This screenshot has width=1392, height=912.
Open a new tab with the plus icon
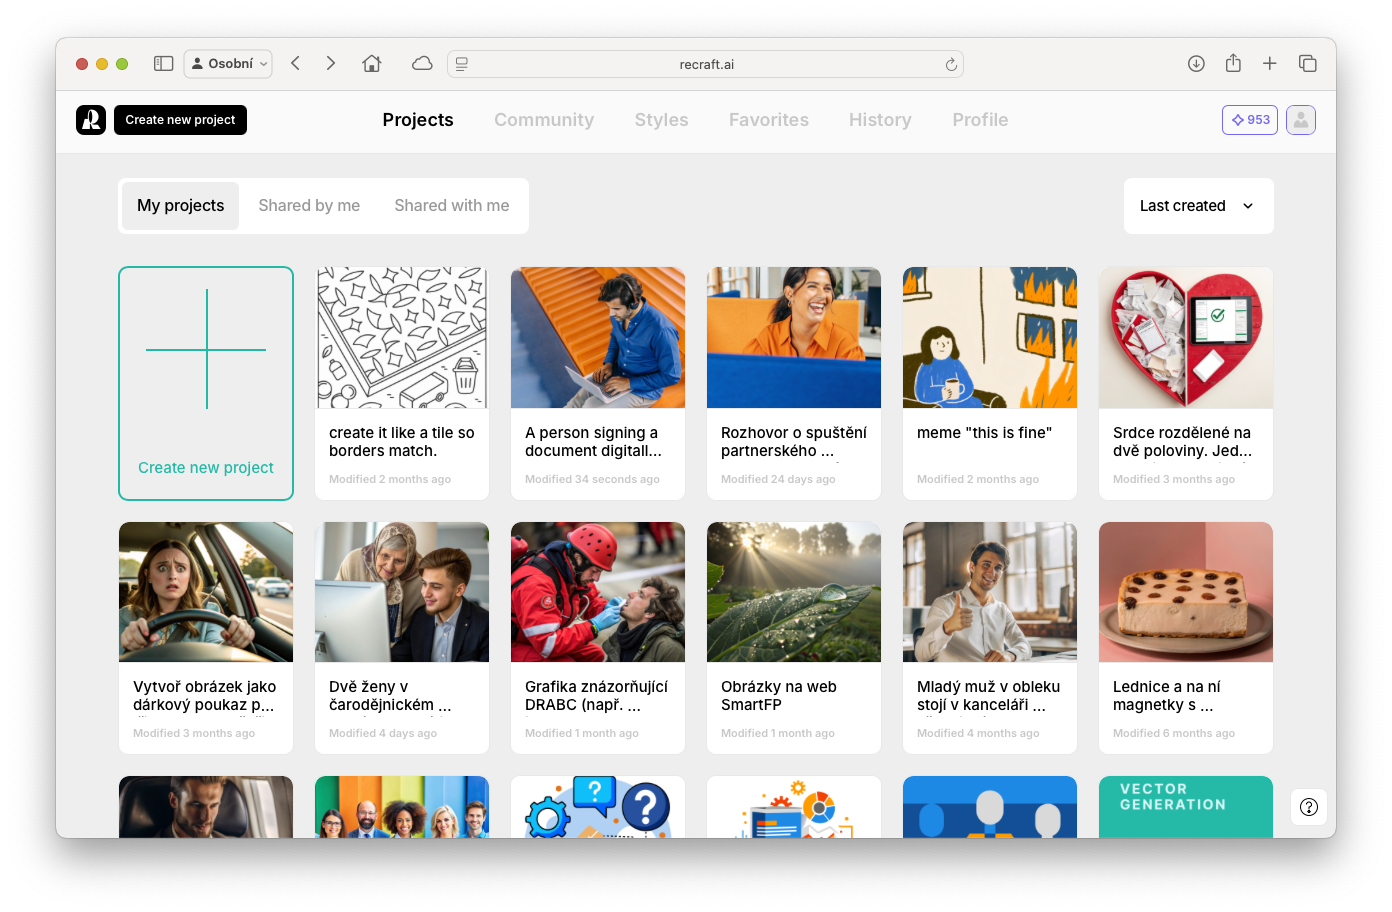1270,63
